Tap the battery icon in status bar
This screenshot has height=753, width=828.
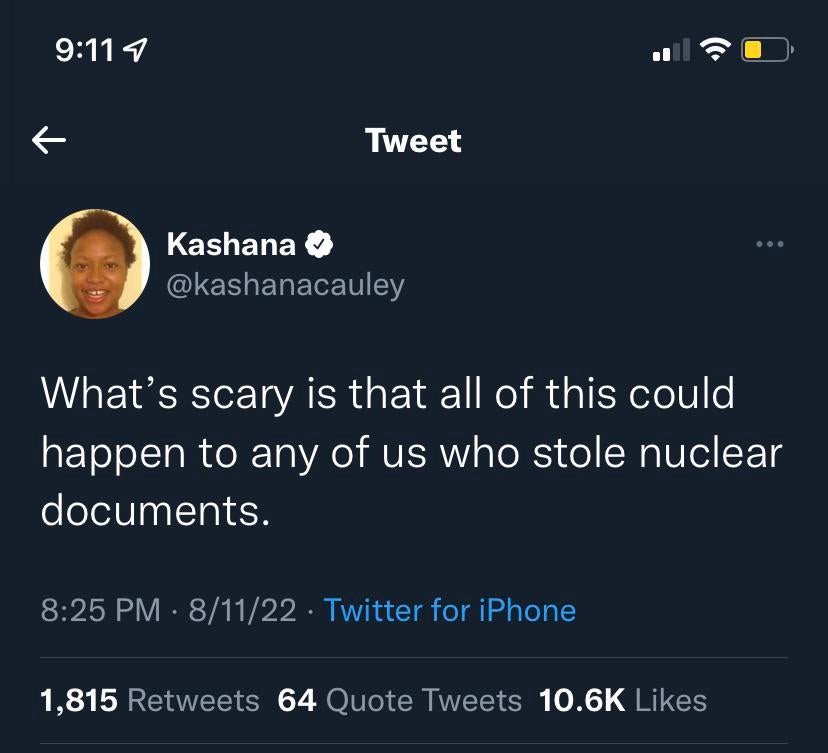coord(766,49)
